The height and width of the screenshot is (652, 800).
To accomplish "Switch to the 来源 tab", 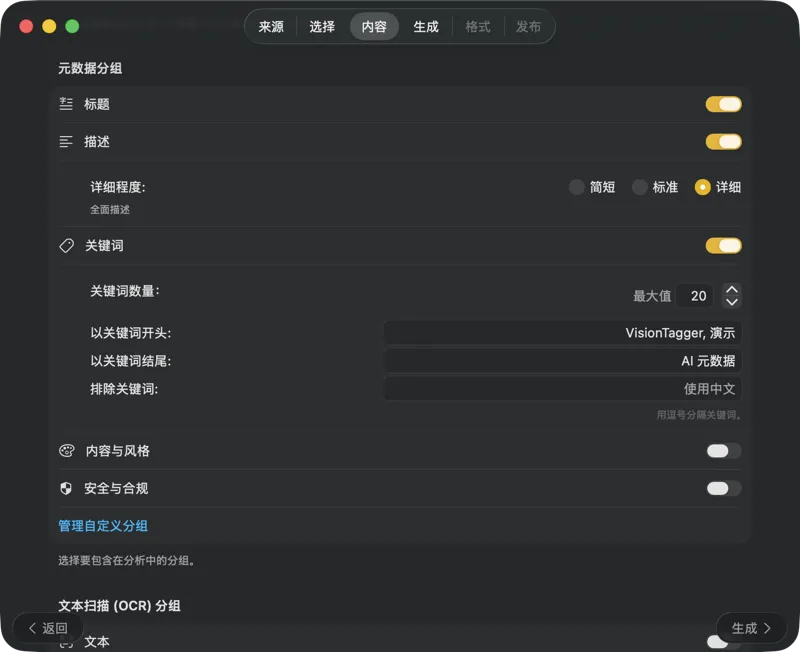I will click(269, 27).
